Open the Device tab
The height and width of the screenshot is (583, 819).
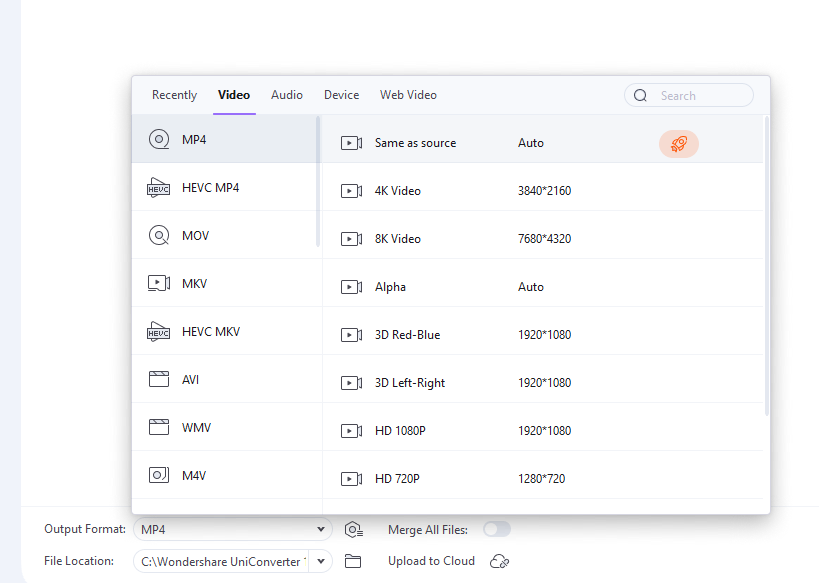click(341, 95)
